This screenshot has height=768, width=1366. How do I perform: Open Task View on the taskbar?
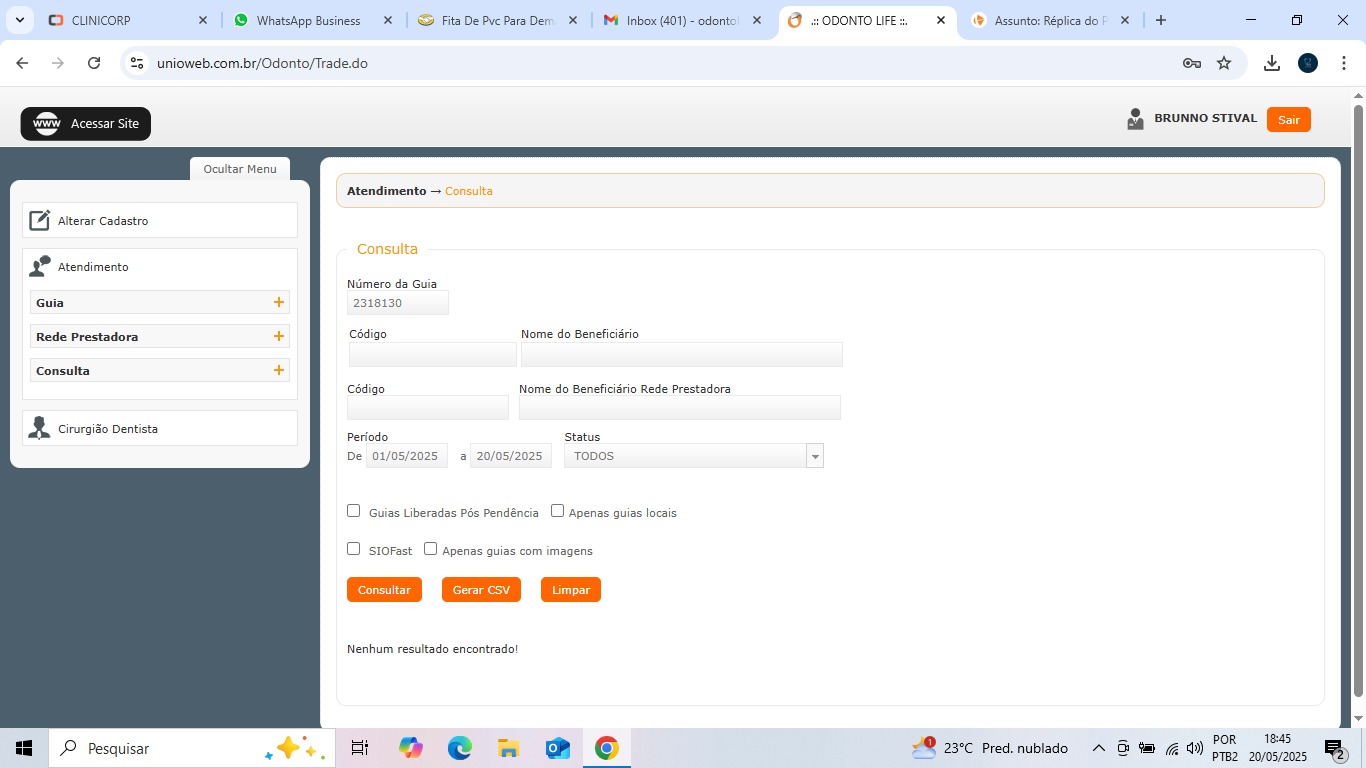pyautogui.click(x=360, y=748)
